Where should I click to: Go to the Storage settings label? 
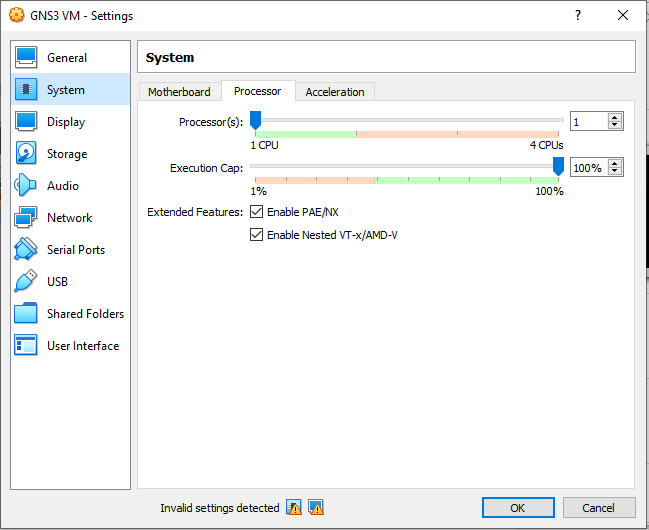67,154
